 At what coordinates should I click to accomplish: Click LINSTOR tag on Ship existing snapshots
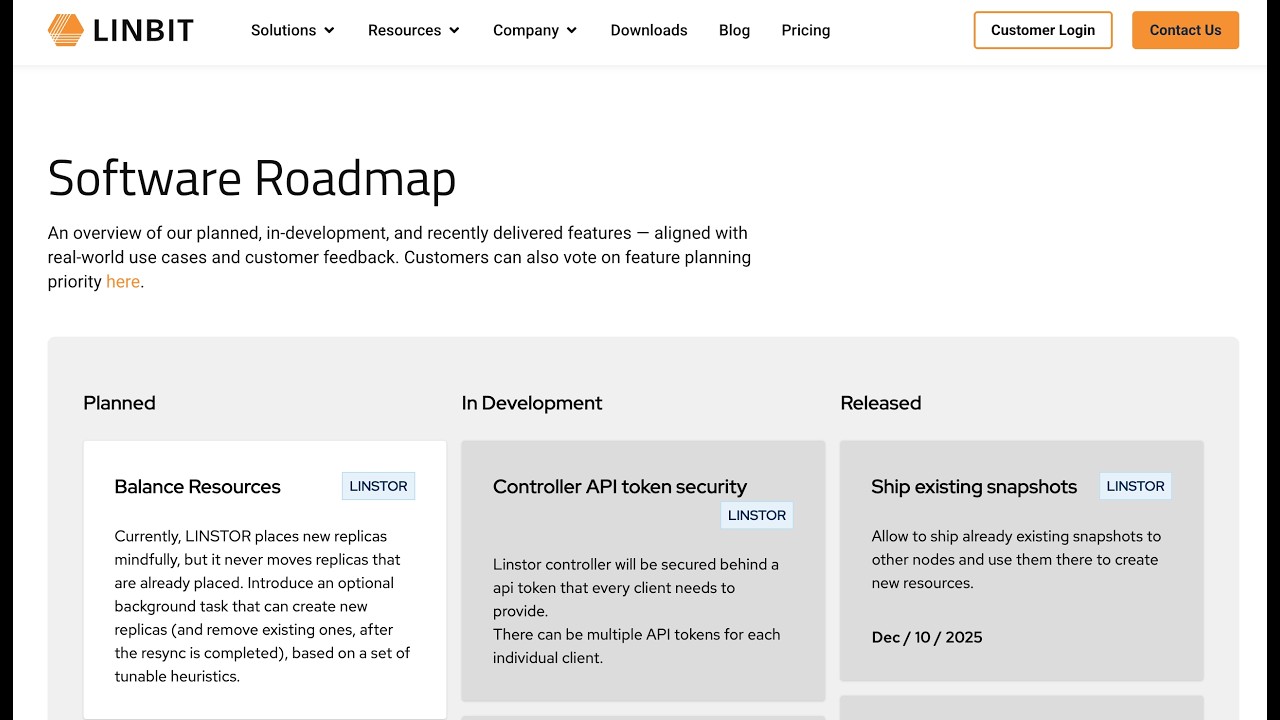click(x=1135, y=486)
